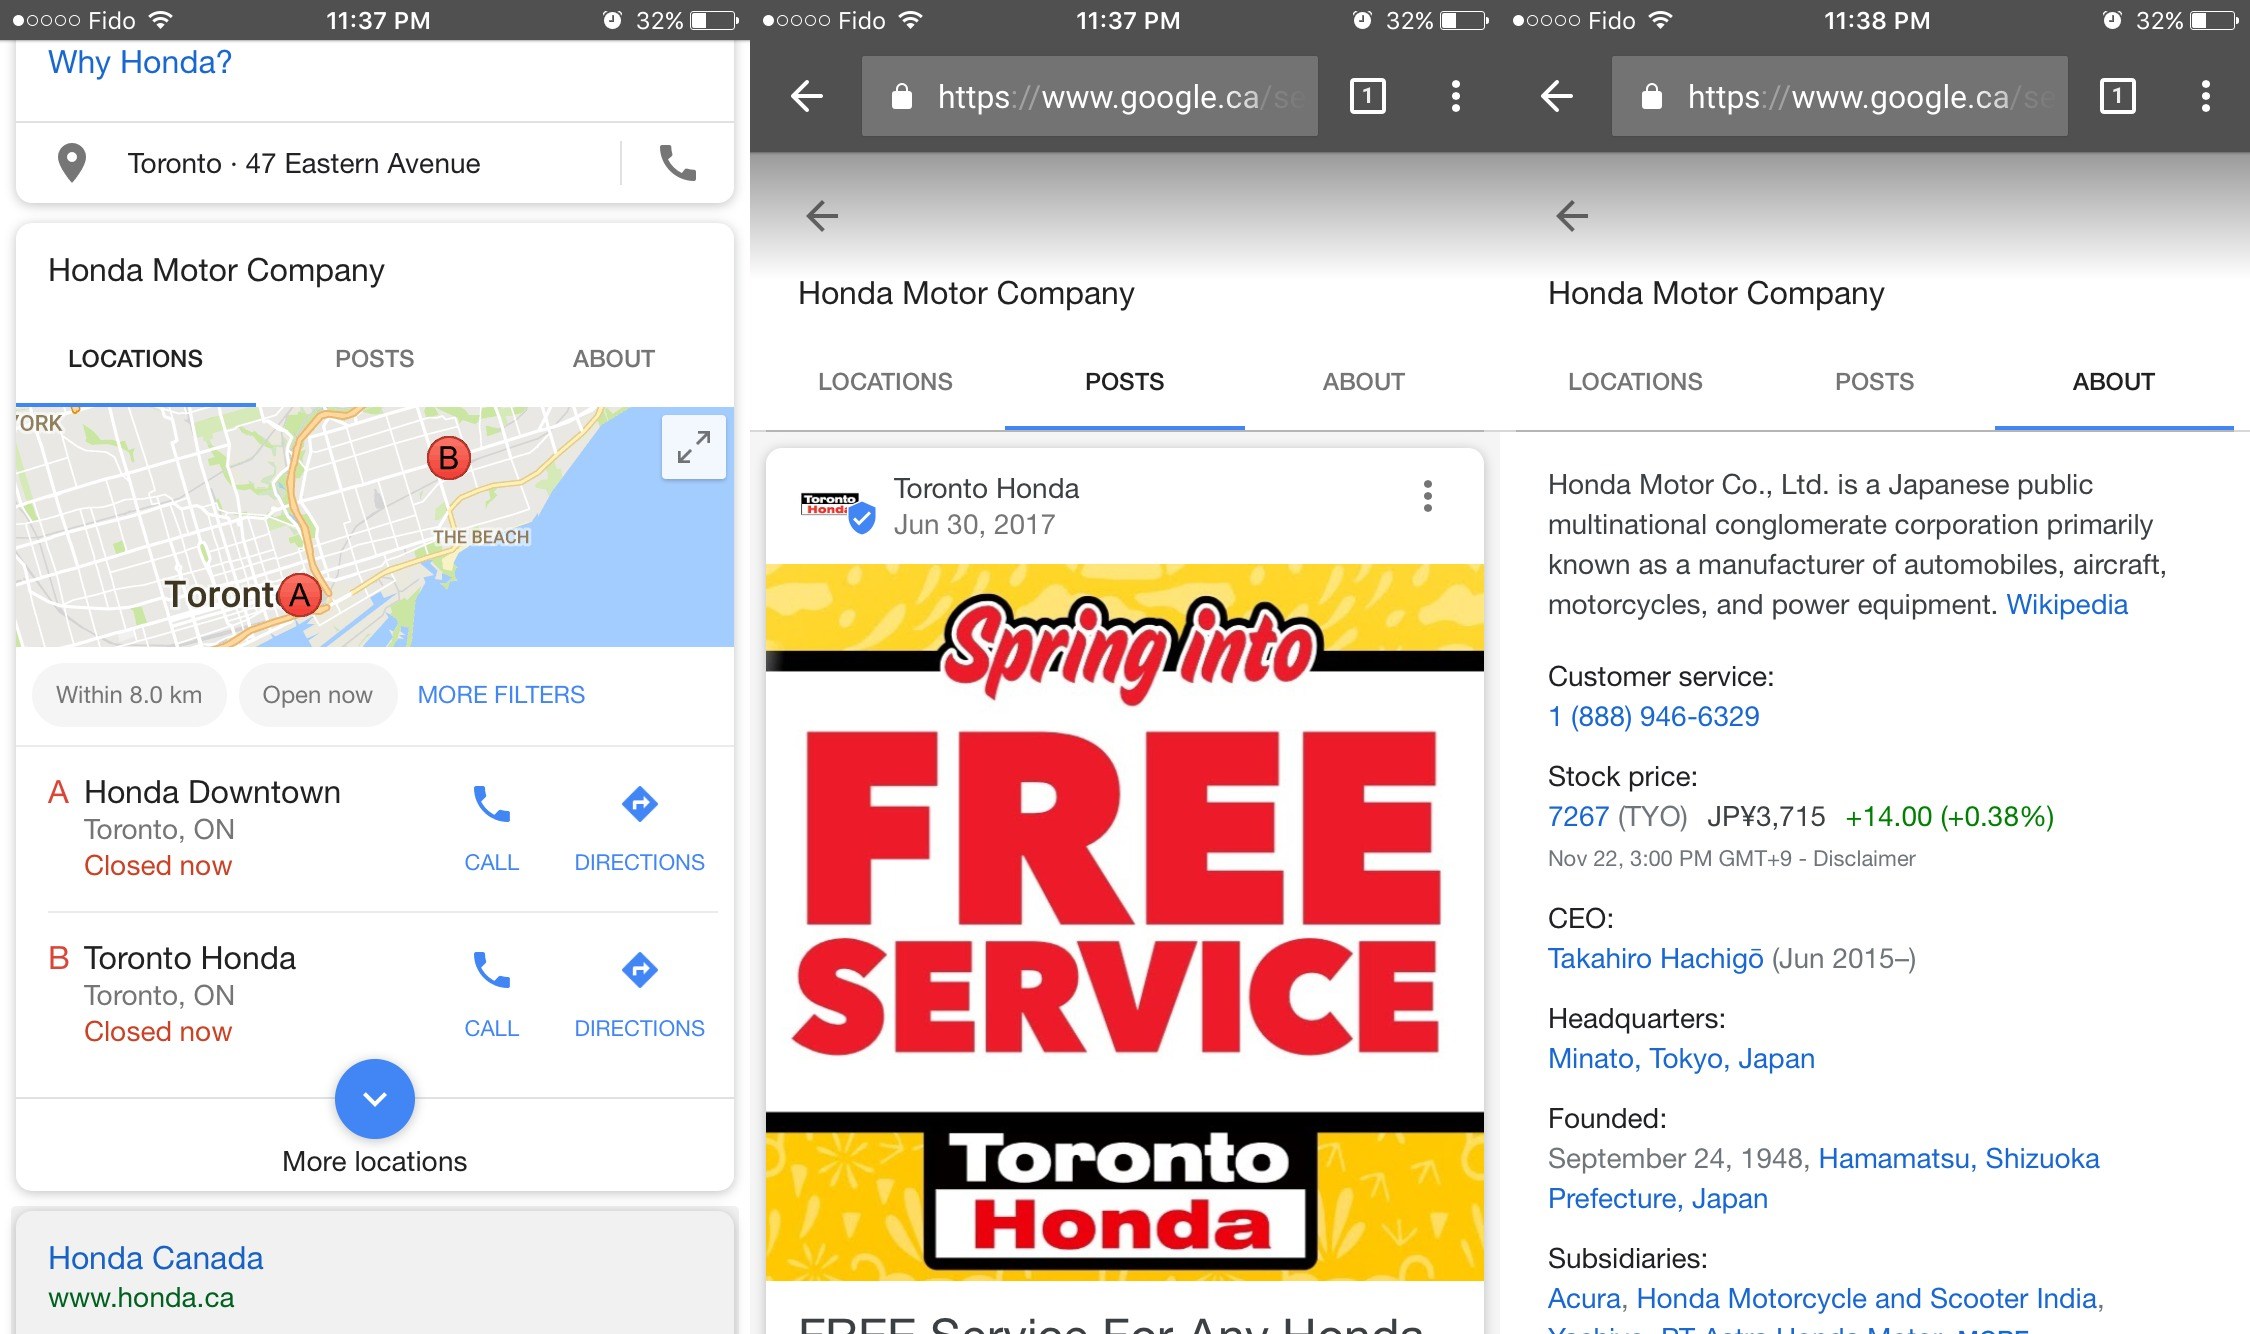Select POSTS tab in left panel
Screen dimensions: 2250x1334
point(374,359)
